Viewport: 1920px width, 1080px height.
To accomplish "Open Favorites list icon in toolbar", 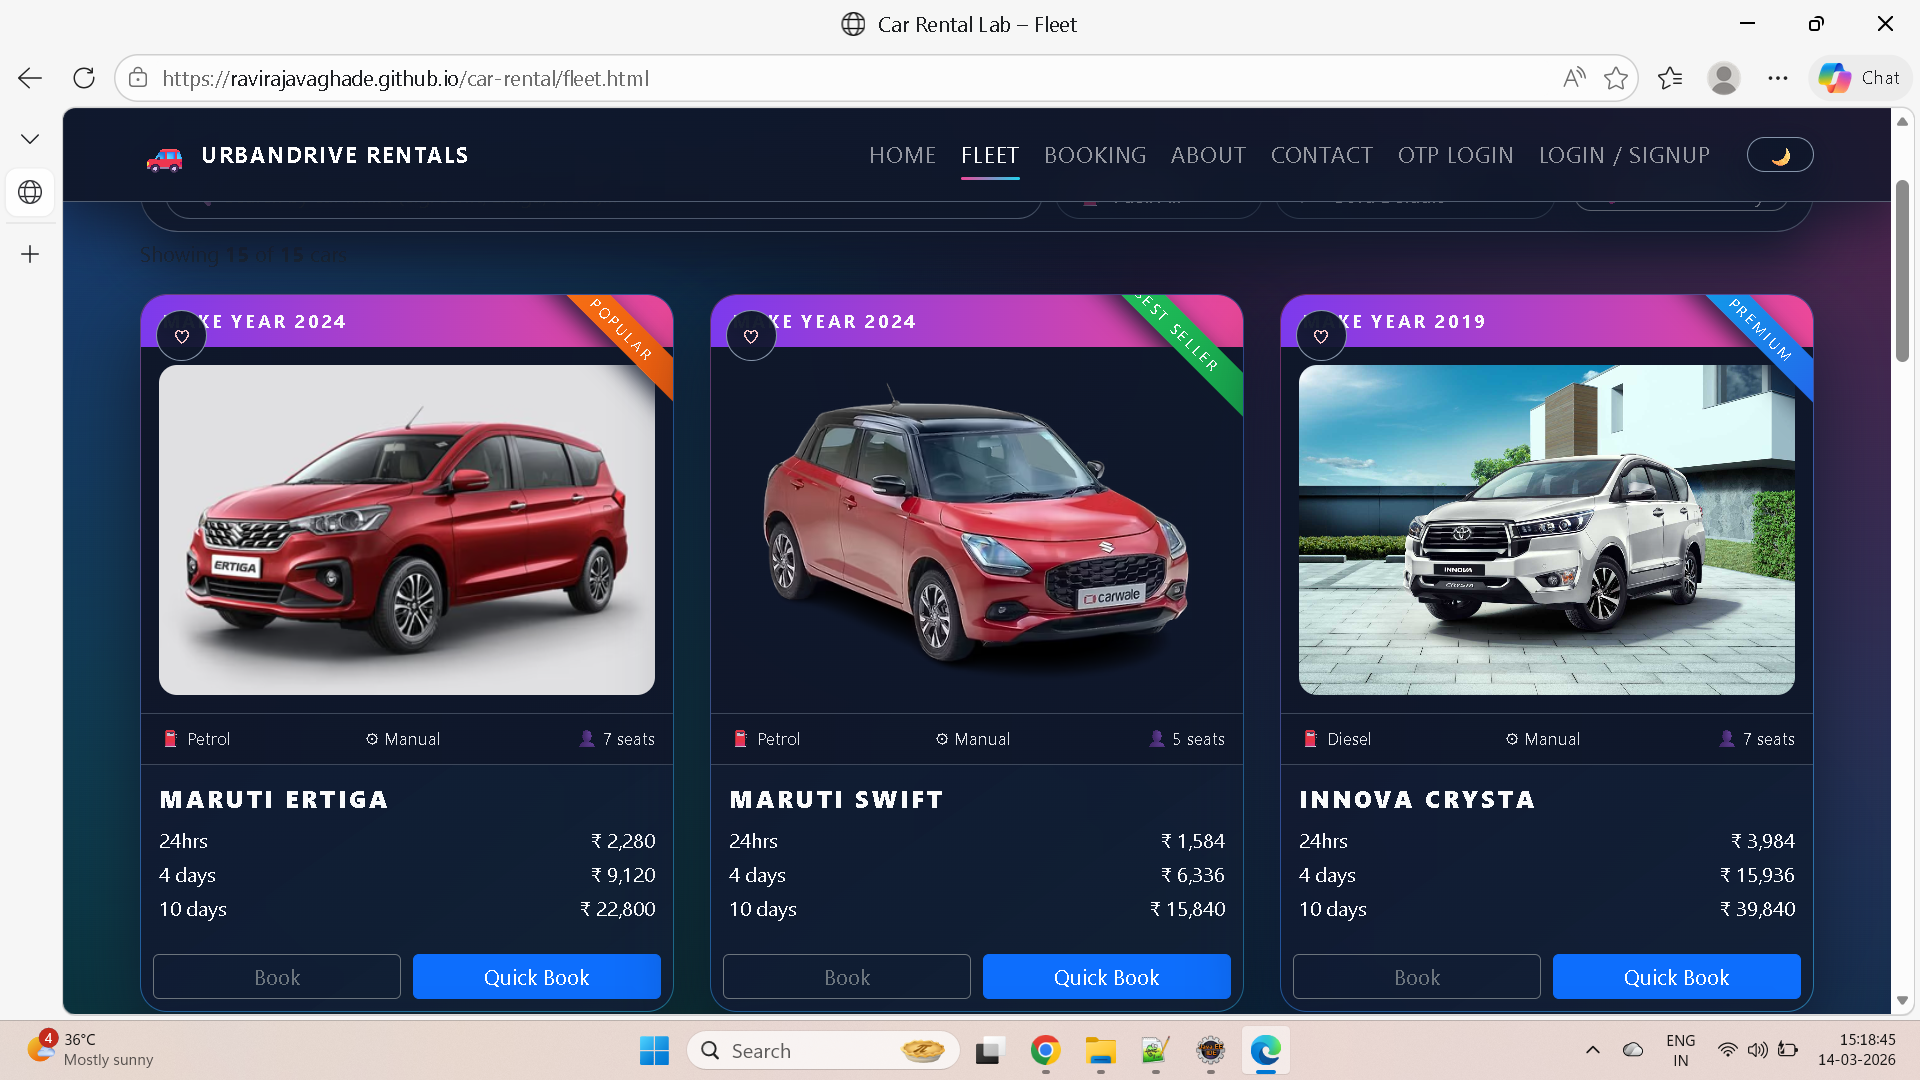I will click(1670, 78).
